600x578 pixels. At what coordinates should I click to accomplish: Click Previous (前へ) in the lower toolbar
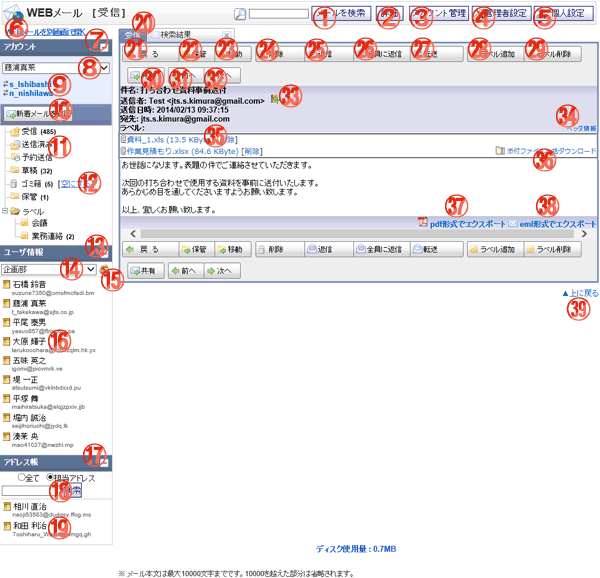point(186,270)
